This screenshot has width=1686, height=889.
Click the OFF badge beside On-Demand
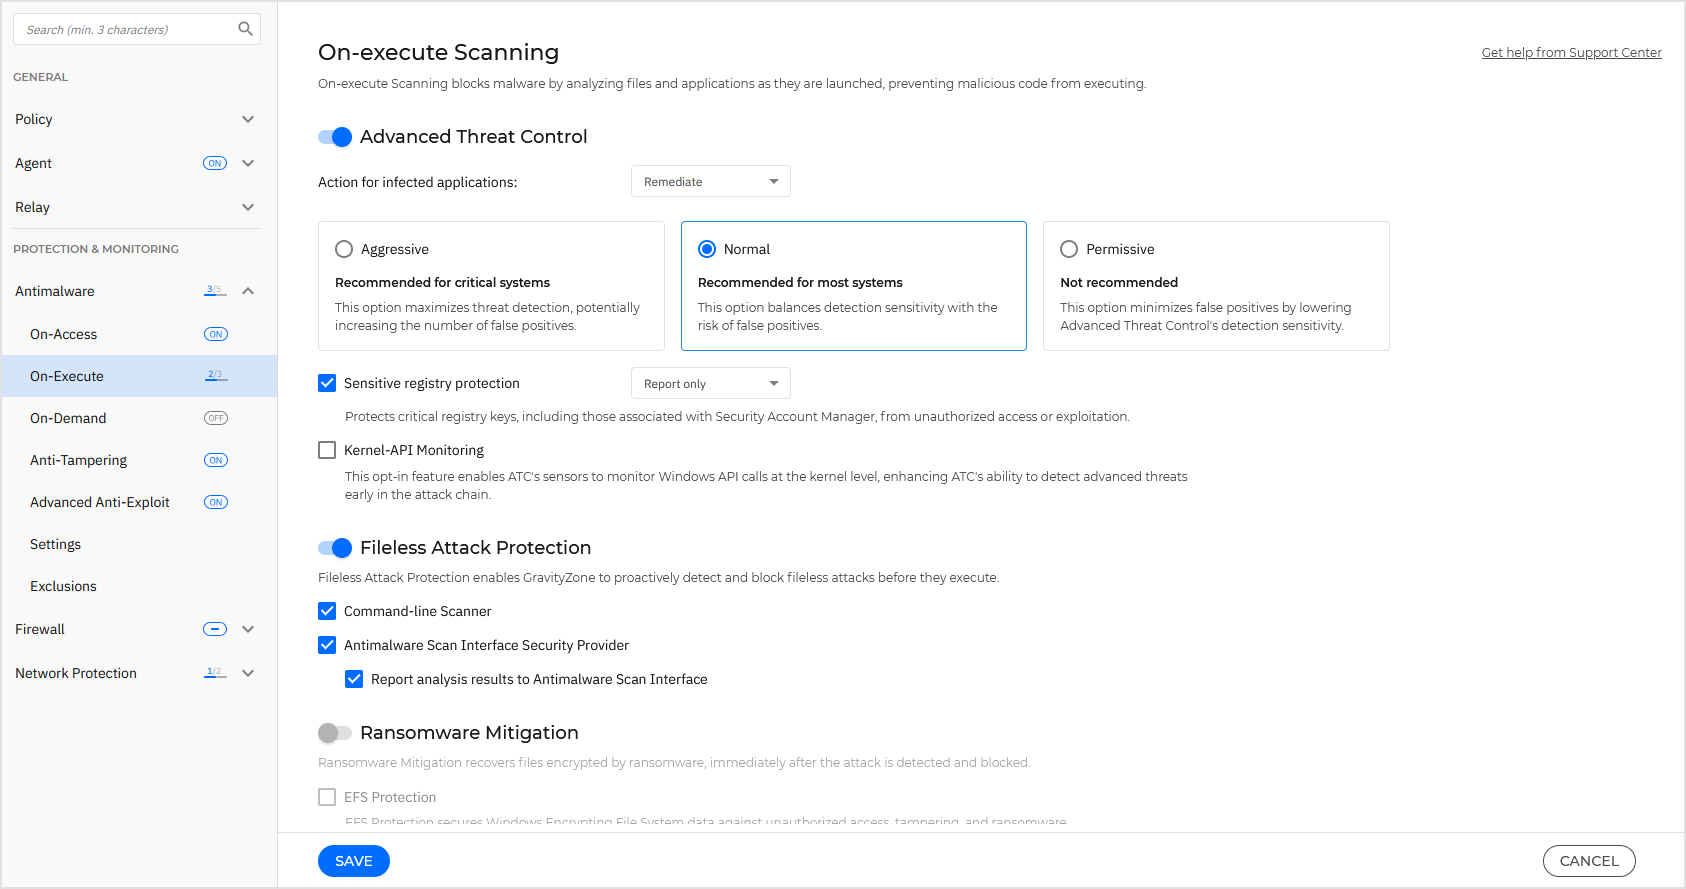[216, 418]
